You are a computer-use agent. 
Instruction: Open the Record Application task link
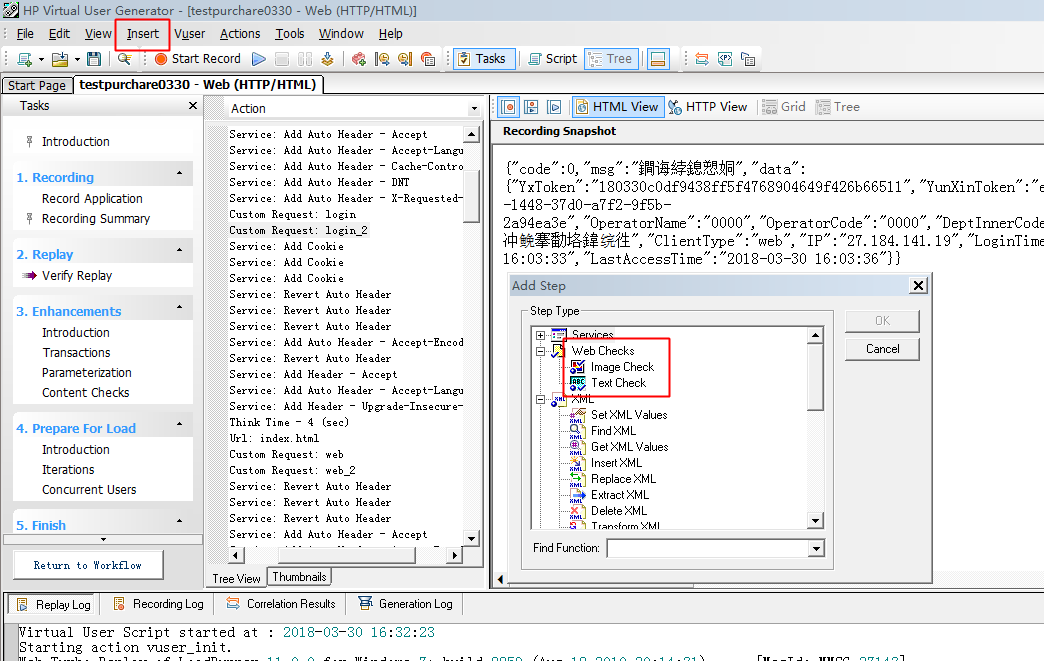coord(92,198)
